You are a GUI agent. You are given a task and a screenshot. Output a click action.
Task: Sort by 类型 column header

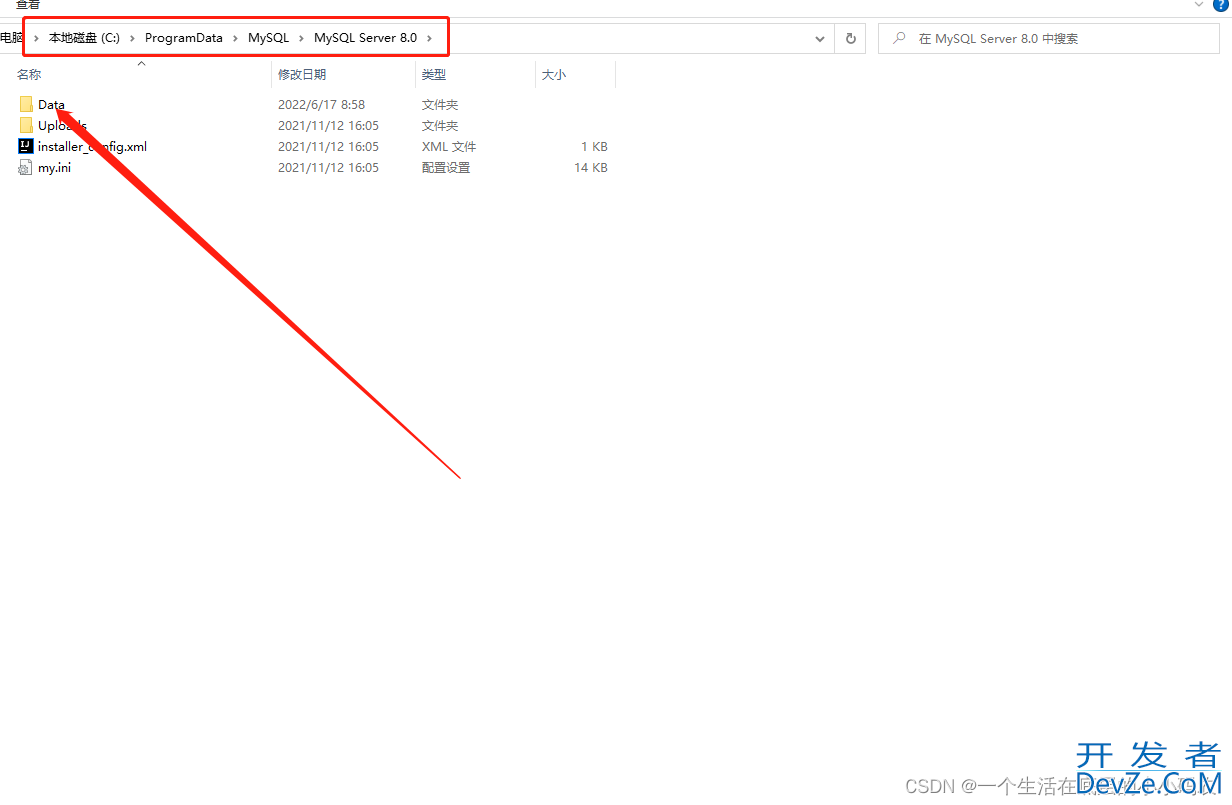pyautogui.click(x=434, y=74)
